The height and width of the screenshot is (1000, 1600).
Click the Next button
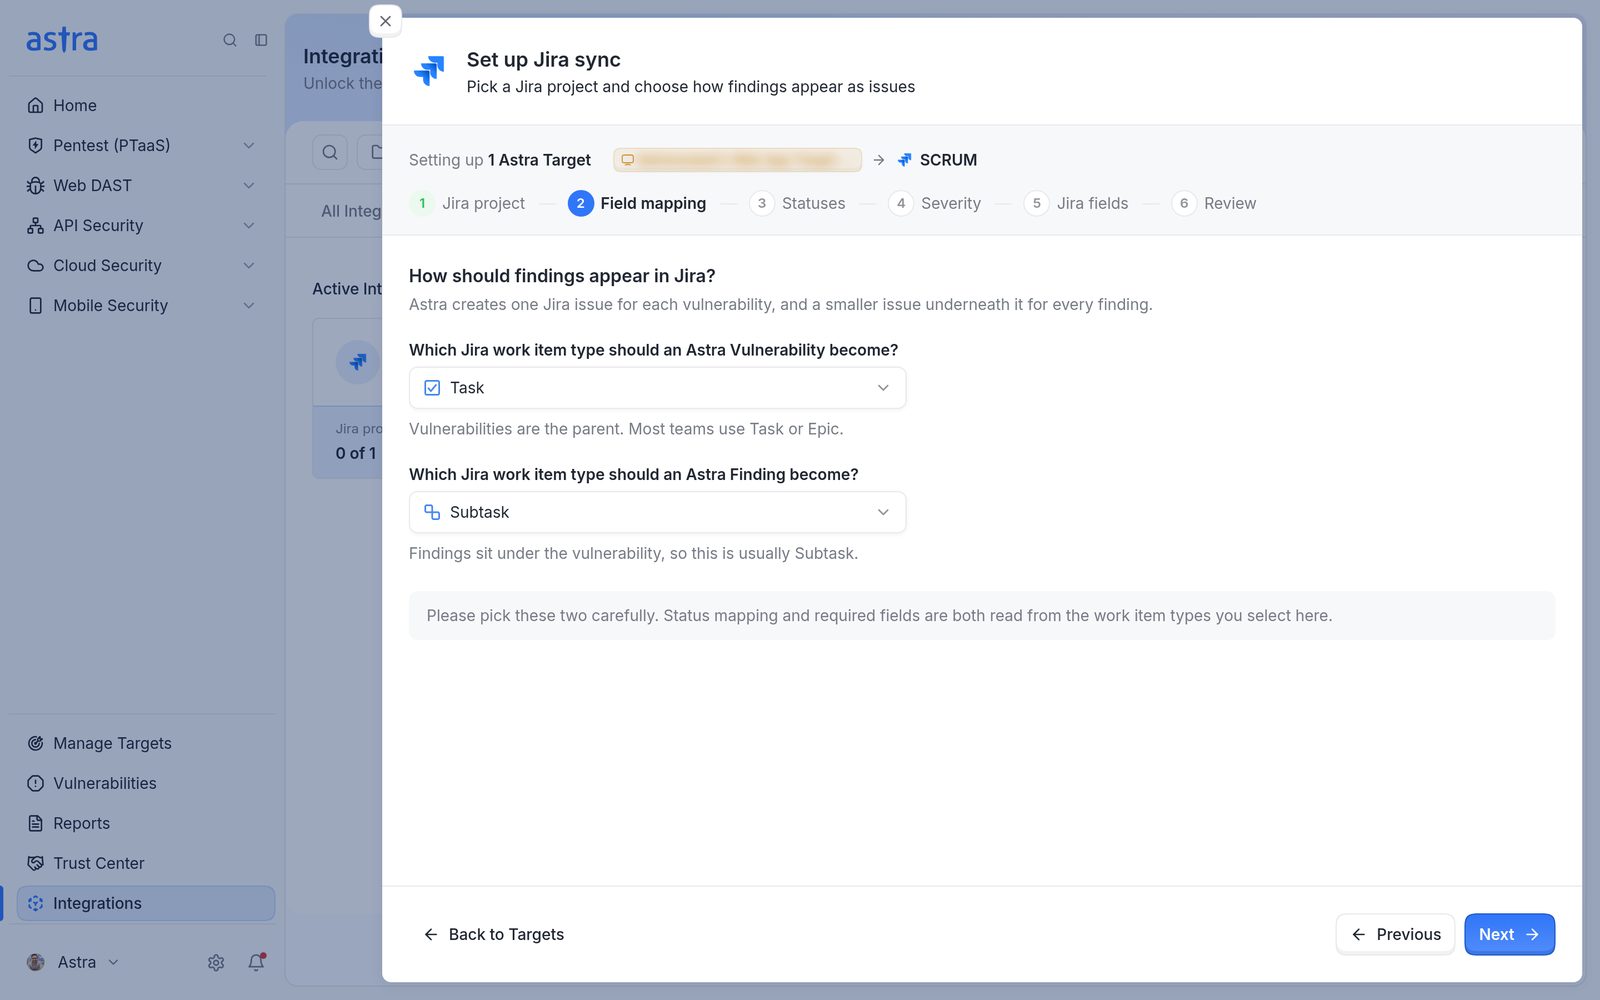1509,934
